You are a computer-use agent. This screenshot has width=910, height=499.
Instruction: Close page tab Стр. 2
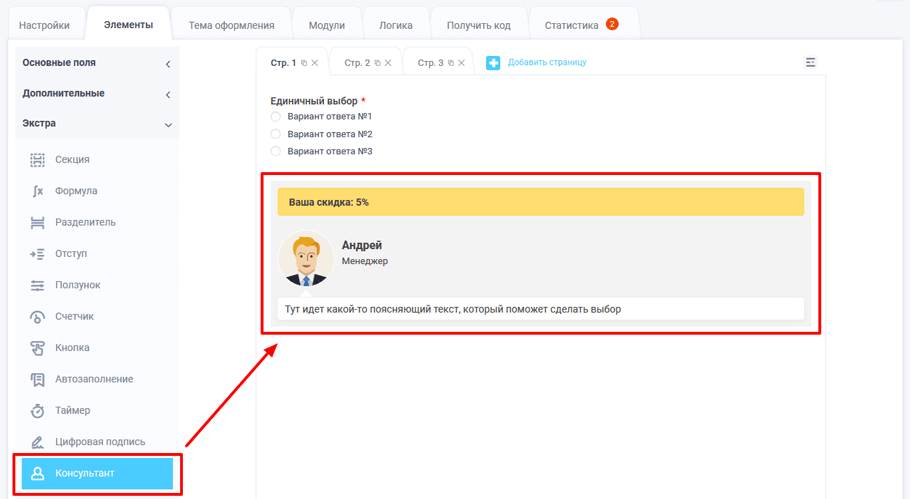pyautogui.click(x=389, y=63)
